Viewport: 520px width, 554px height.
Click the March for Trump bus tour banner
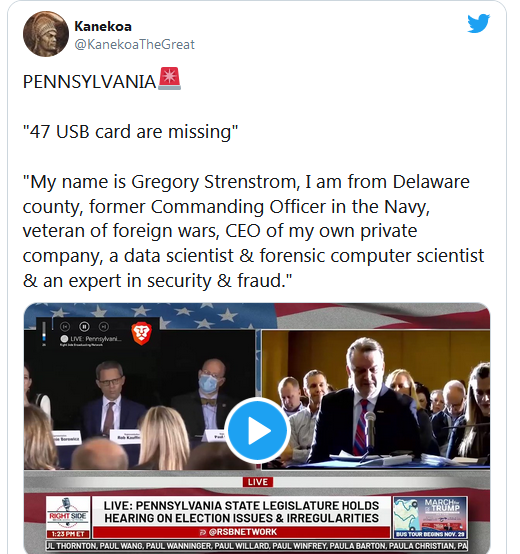(x=430, y=517)
